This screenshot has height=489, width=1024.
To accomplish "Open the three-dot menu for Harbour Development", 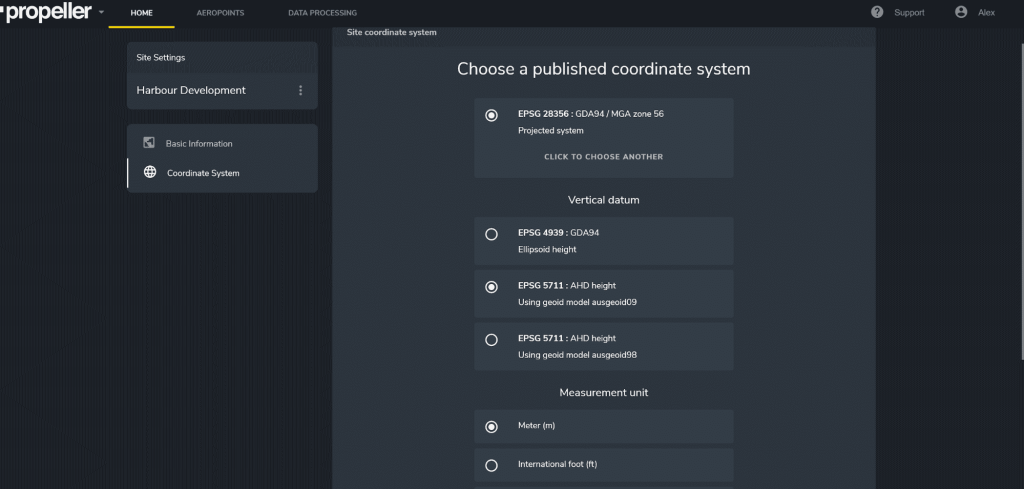I will [x=300, y=91].
